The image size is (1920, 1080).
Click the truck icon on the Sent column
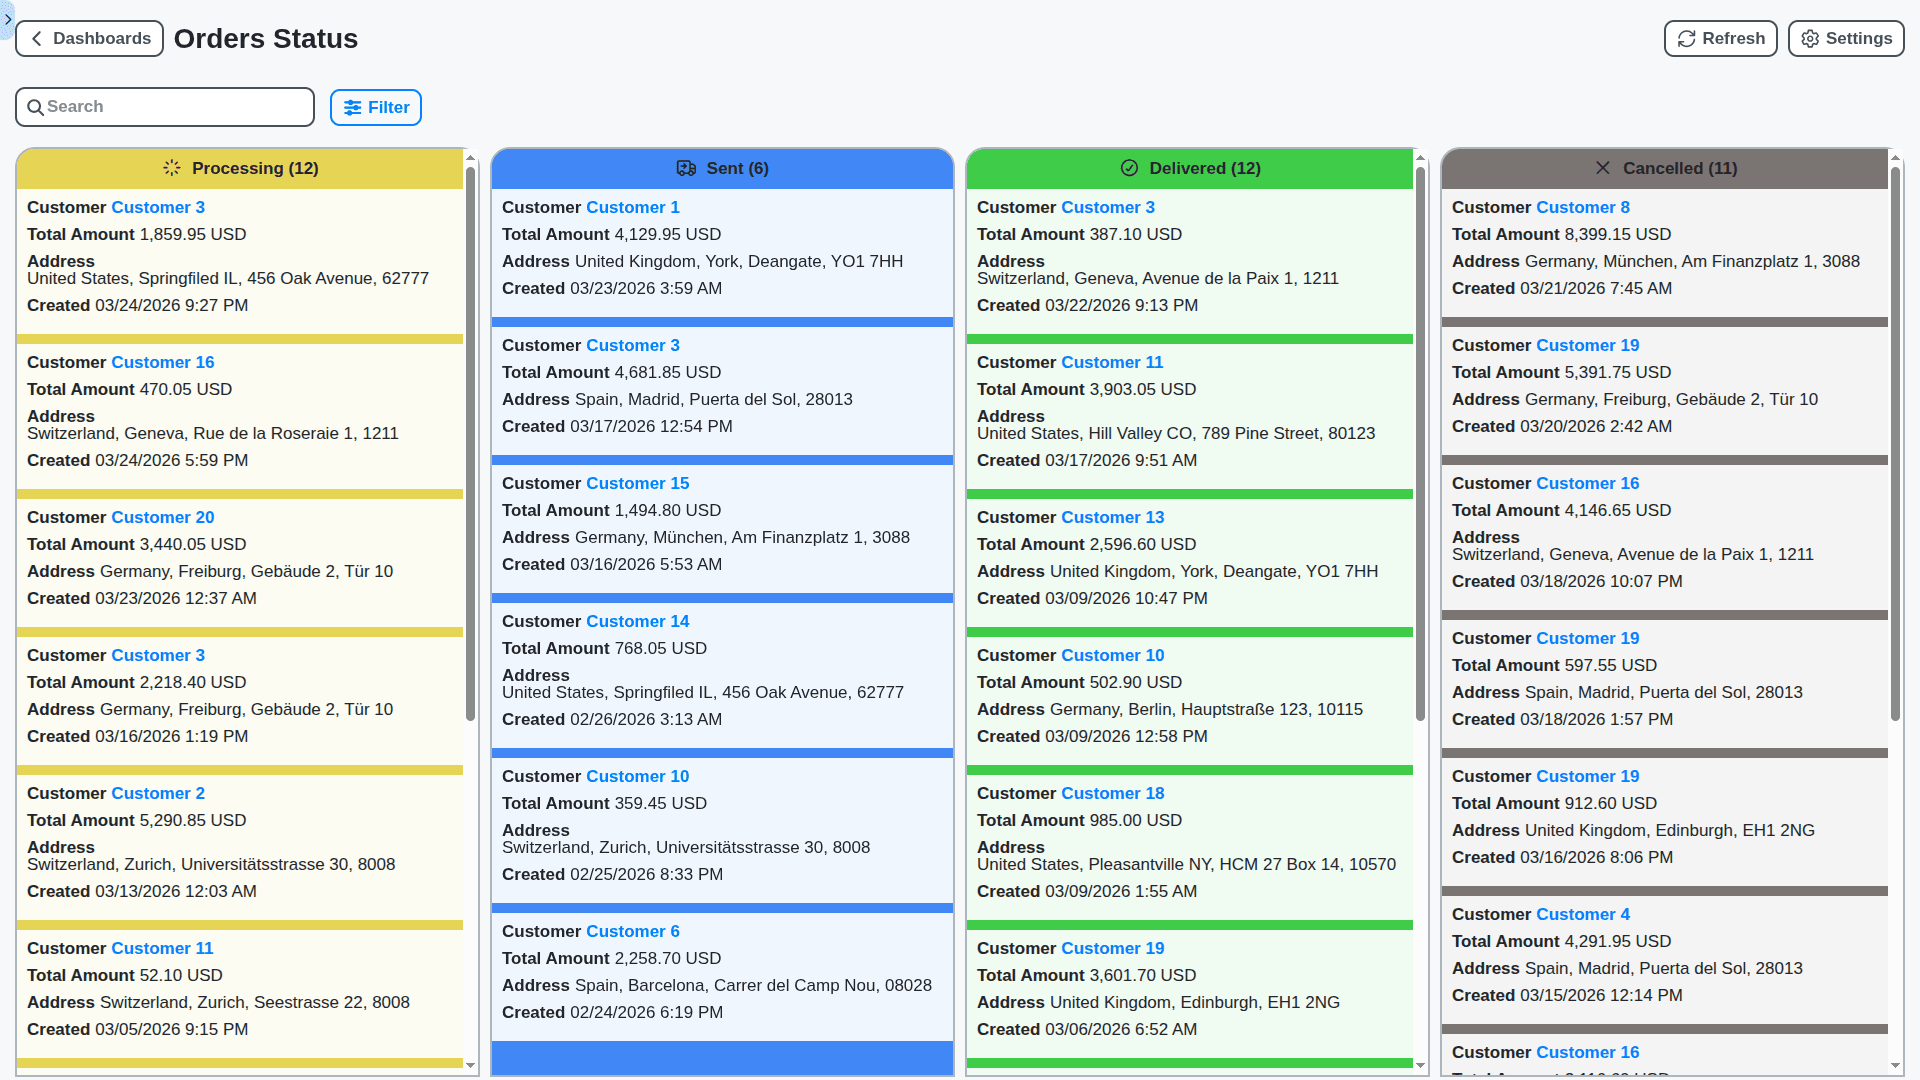click(686, 168)
